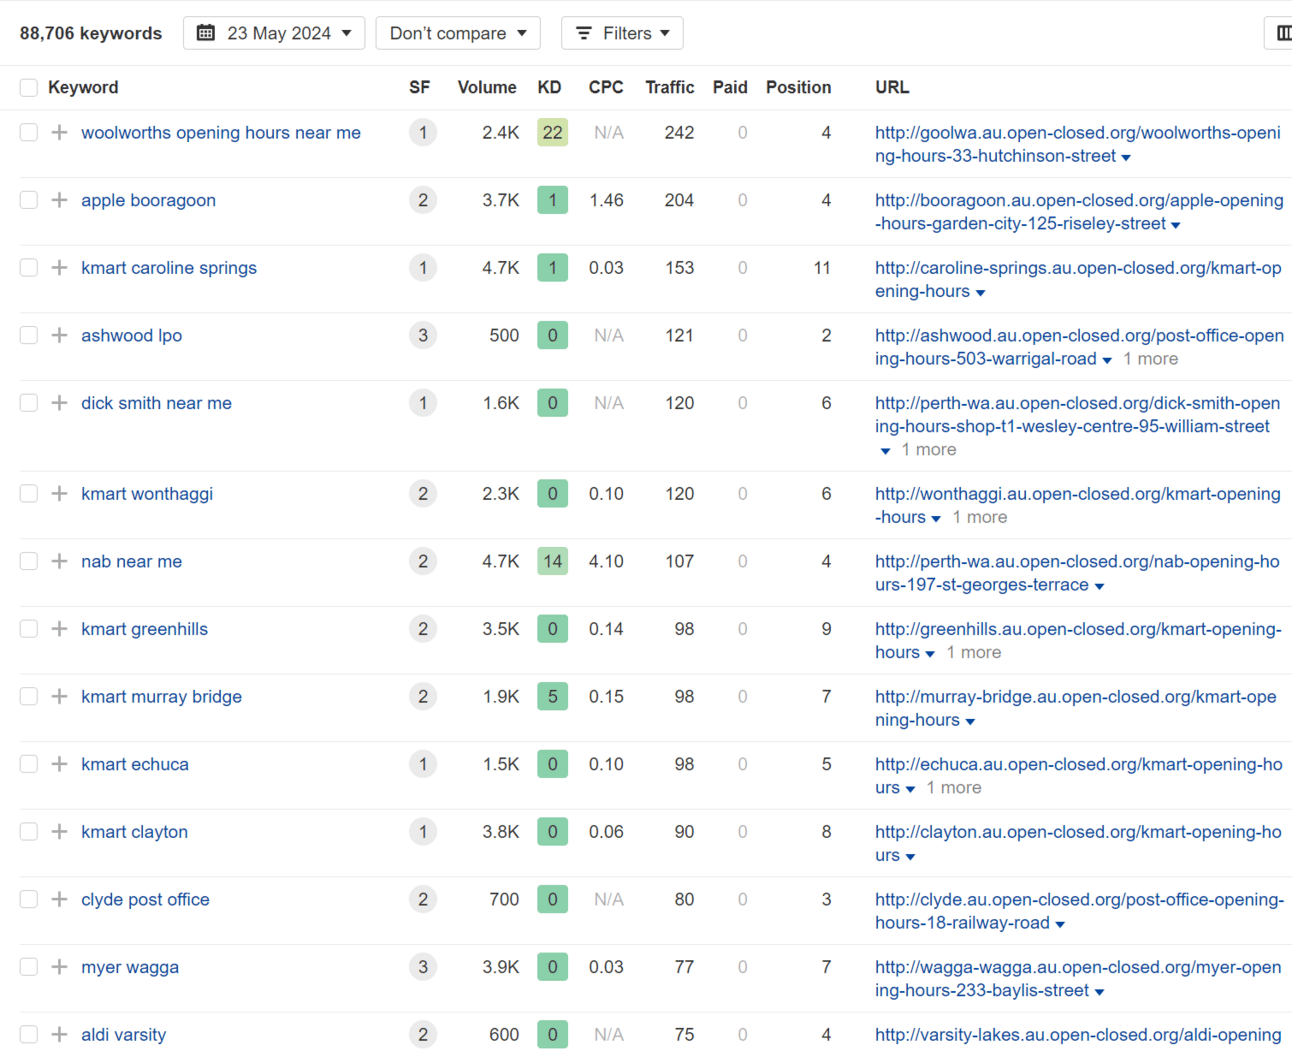This screenshot has height=1051, width=1292.
Task: Open the wagga-wagga myer-opening-hours URL
Action: (1078, 979)
